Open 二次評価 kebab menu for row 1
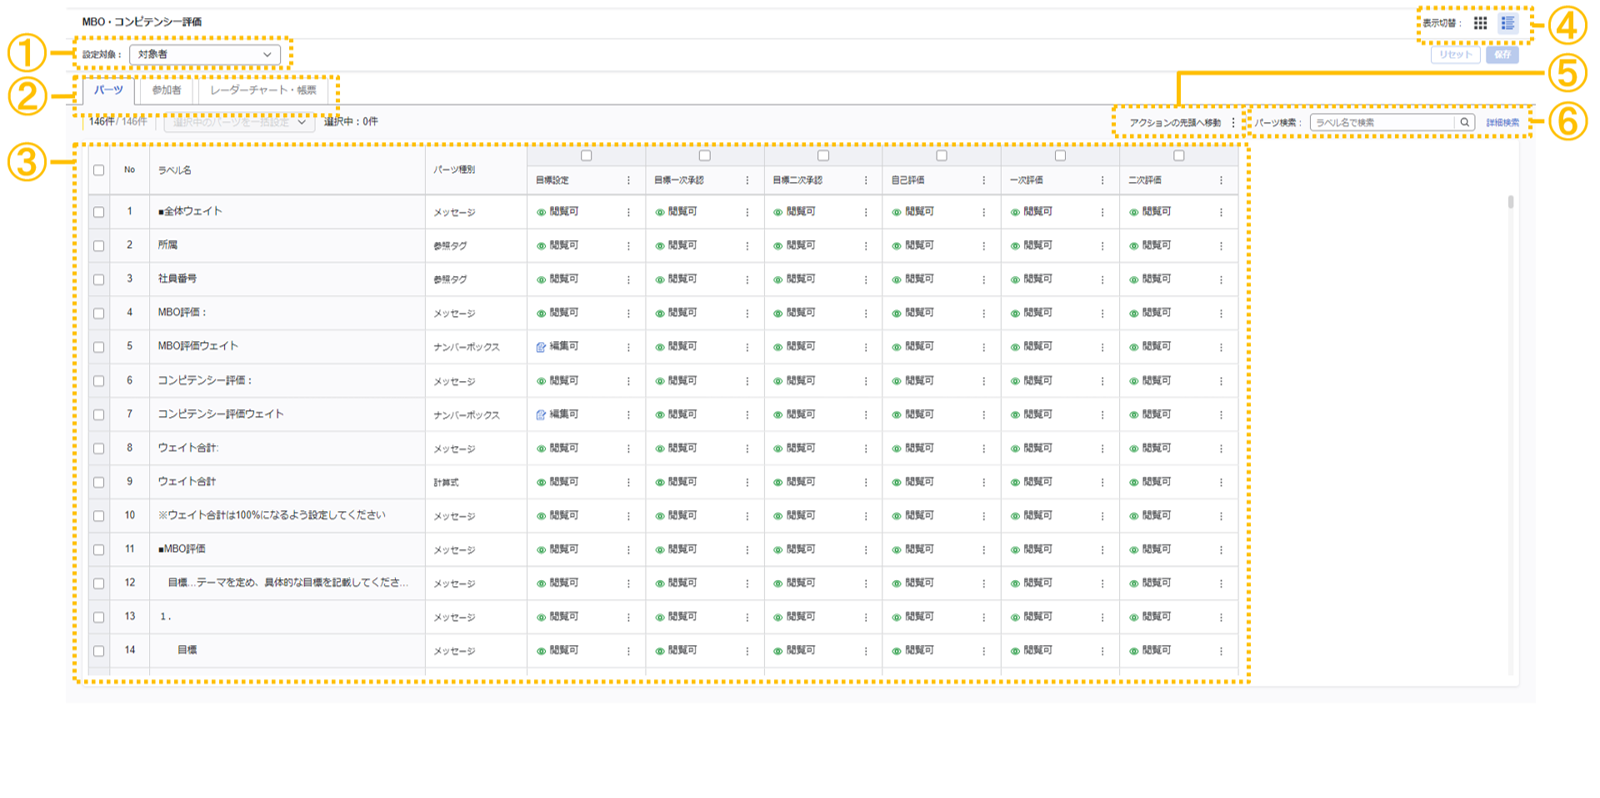Screen dimensions: 1600x798 pos(1220,212)
